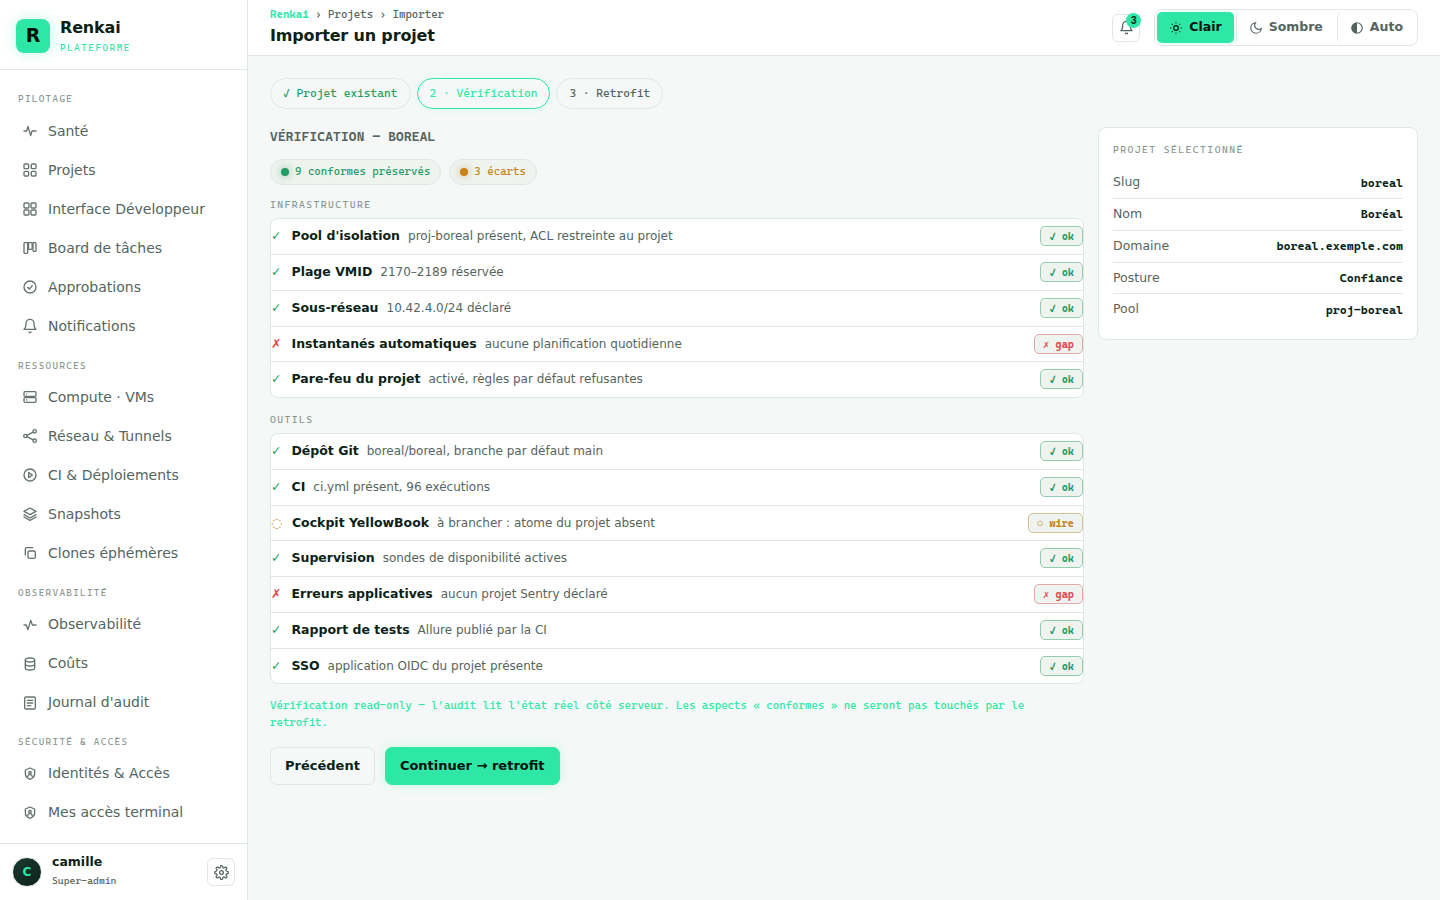Click the Compute · VMs server icon
Viewport: 1440px width, 900px height.
30,397
